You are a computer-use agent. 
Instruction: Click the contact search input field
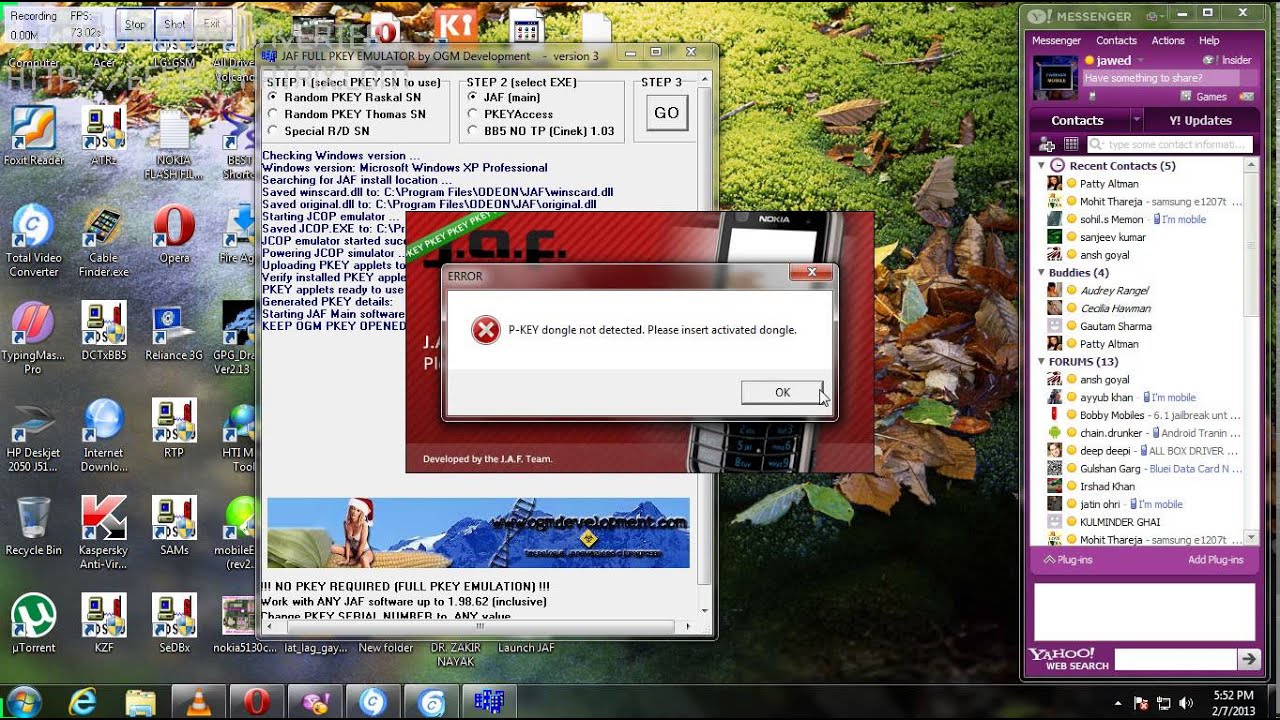click(x=1169, y=145)
